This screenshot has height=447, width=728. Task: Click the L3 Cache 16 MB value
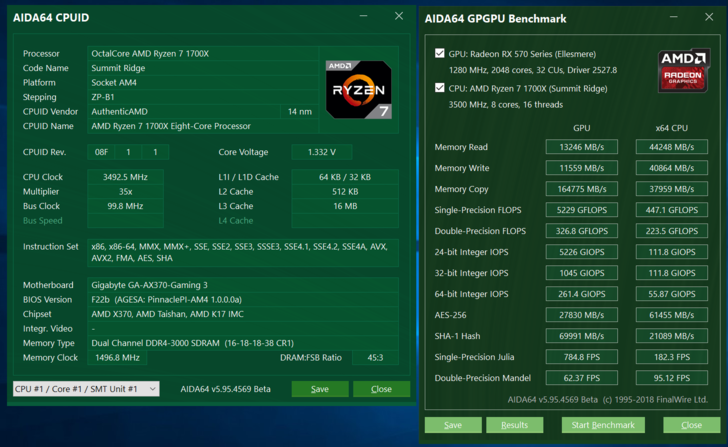click(345, 206)
